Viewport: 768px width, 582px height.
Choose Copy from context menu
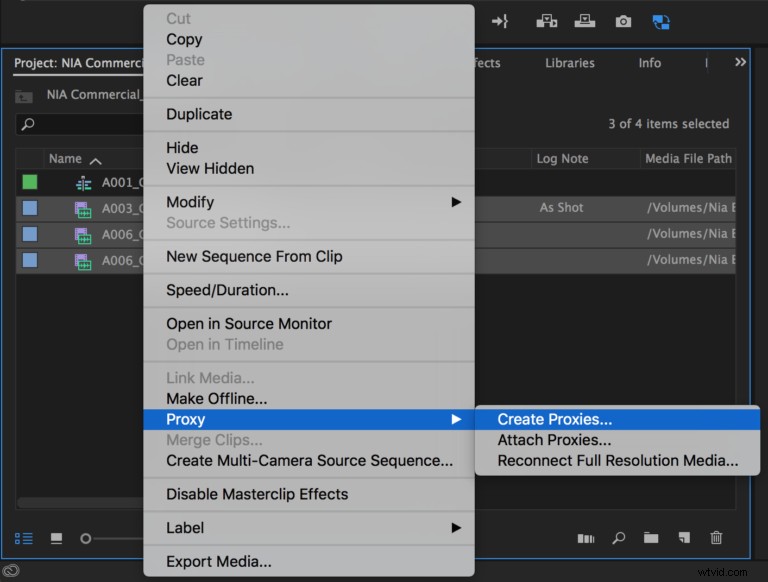tap(309, 39)
